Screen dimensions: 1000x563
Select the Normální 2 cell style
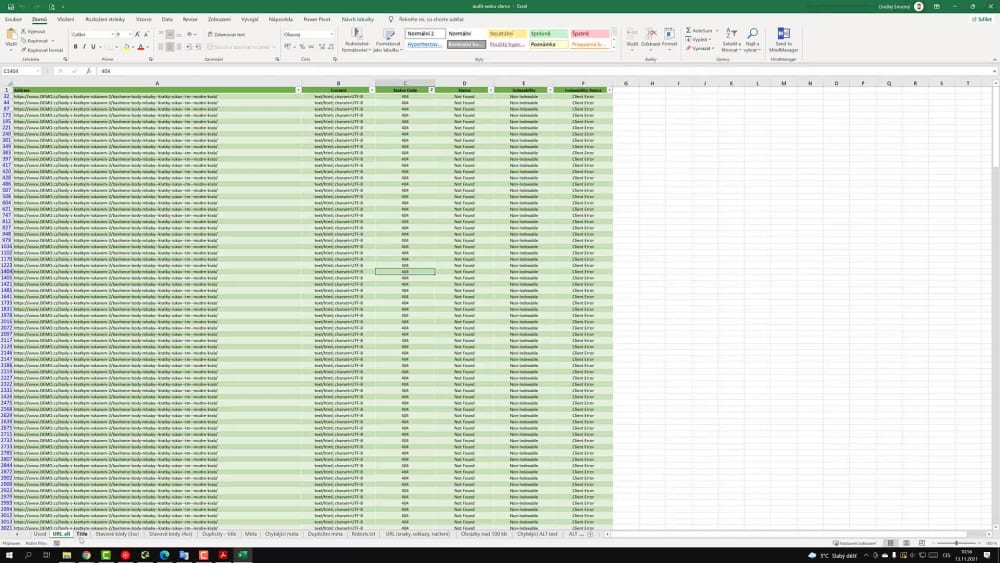point(425,33)
